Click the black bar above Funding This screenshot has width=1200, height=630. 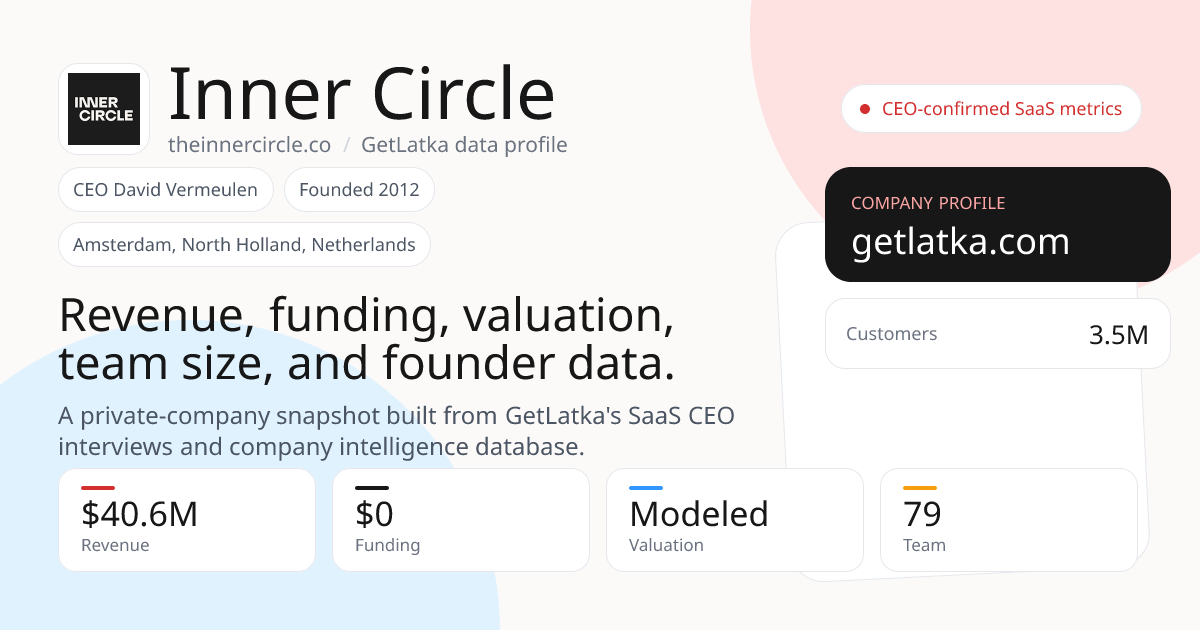point(372,488)
